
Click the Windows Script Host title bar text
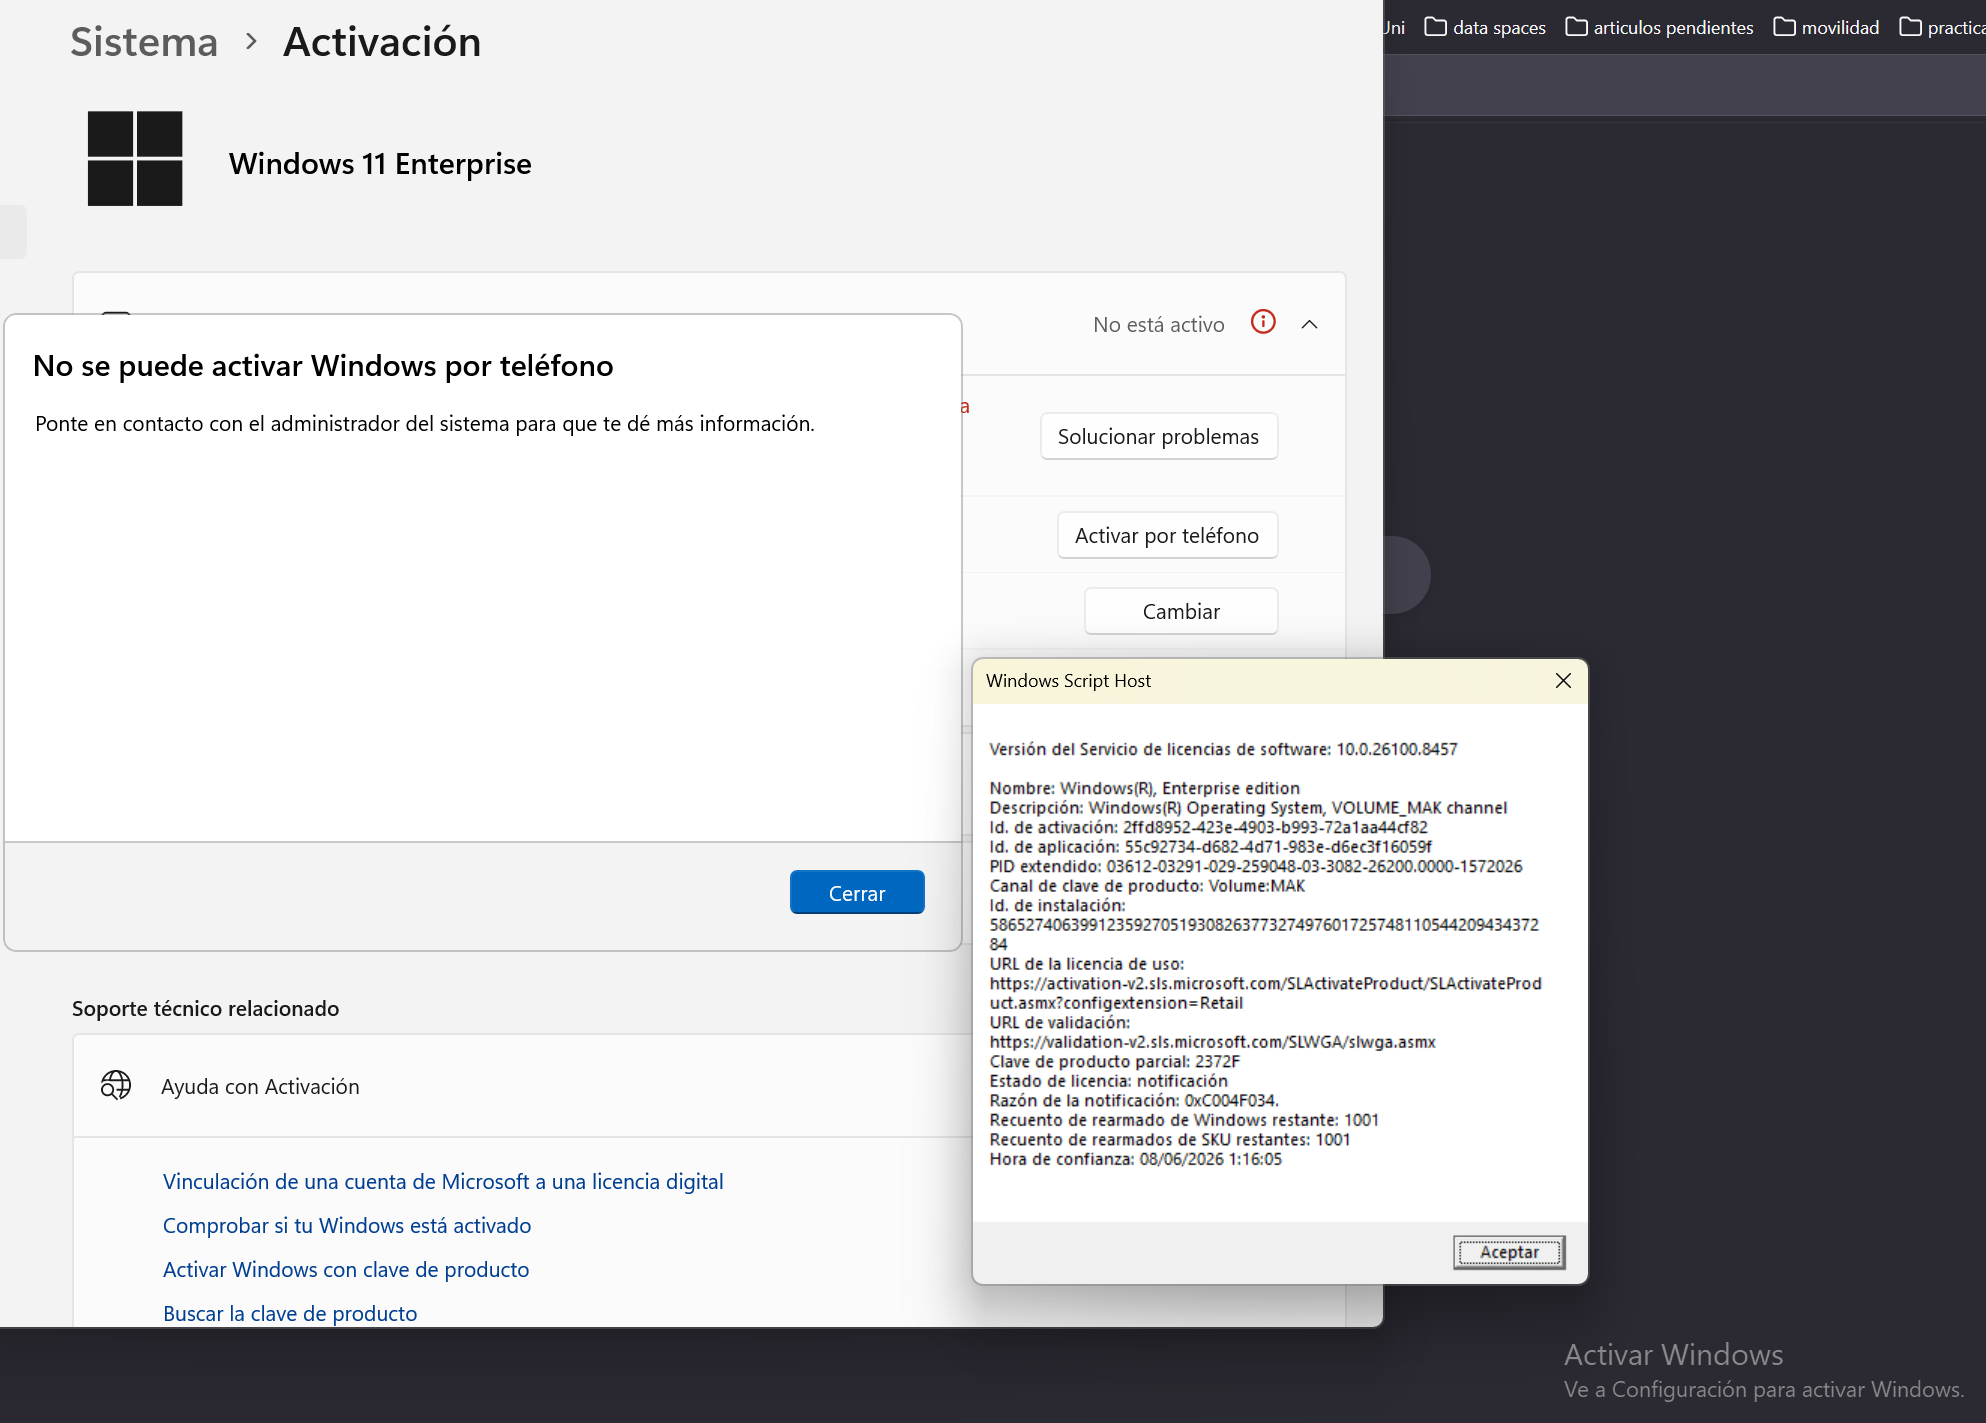(1068, 681)
